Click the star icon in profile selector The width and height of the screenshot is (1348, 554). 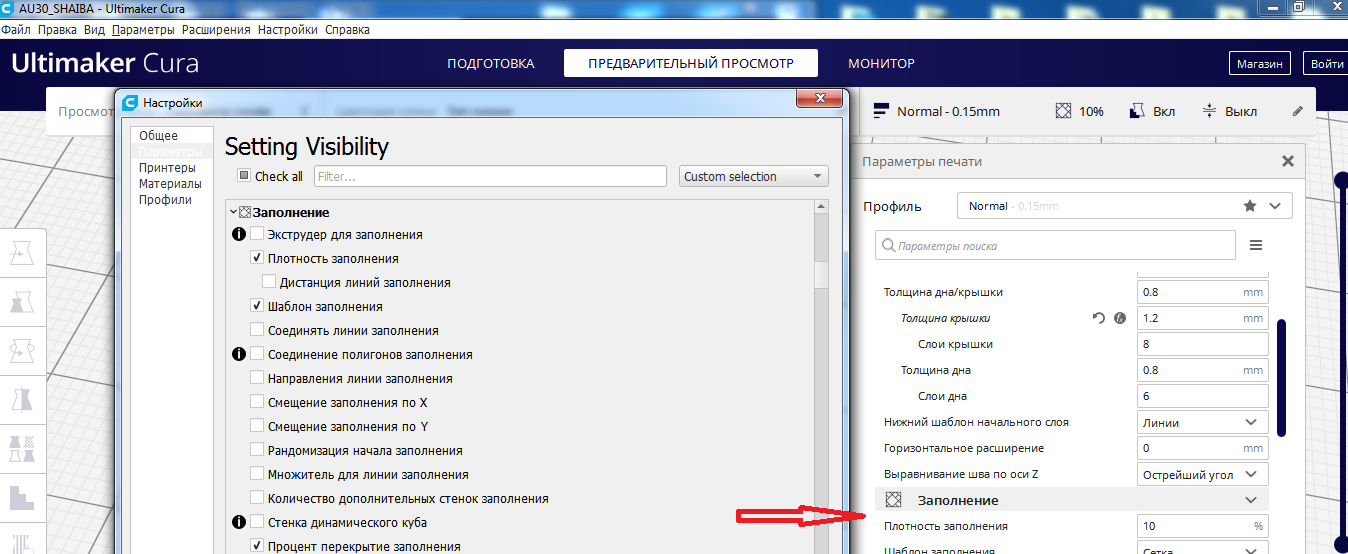click(x=1250, y=205)
